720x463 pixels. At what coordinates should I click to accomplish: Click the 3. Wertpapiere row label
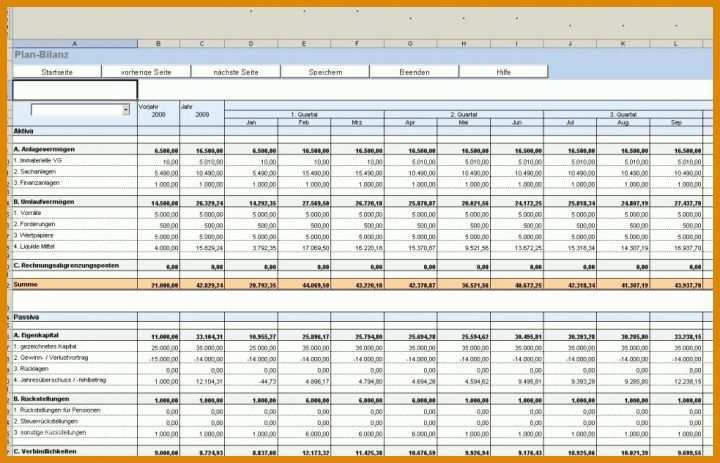[34, 235]
